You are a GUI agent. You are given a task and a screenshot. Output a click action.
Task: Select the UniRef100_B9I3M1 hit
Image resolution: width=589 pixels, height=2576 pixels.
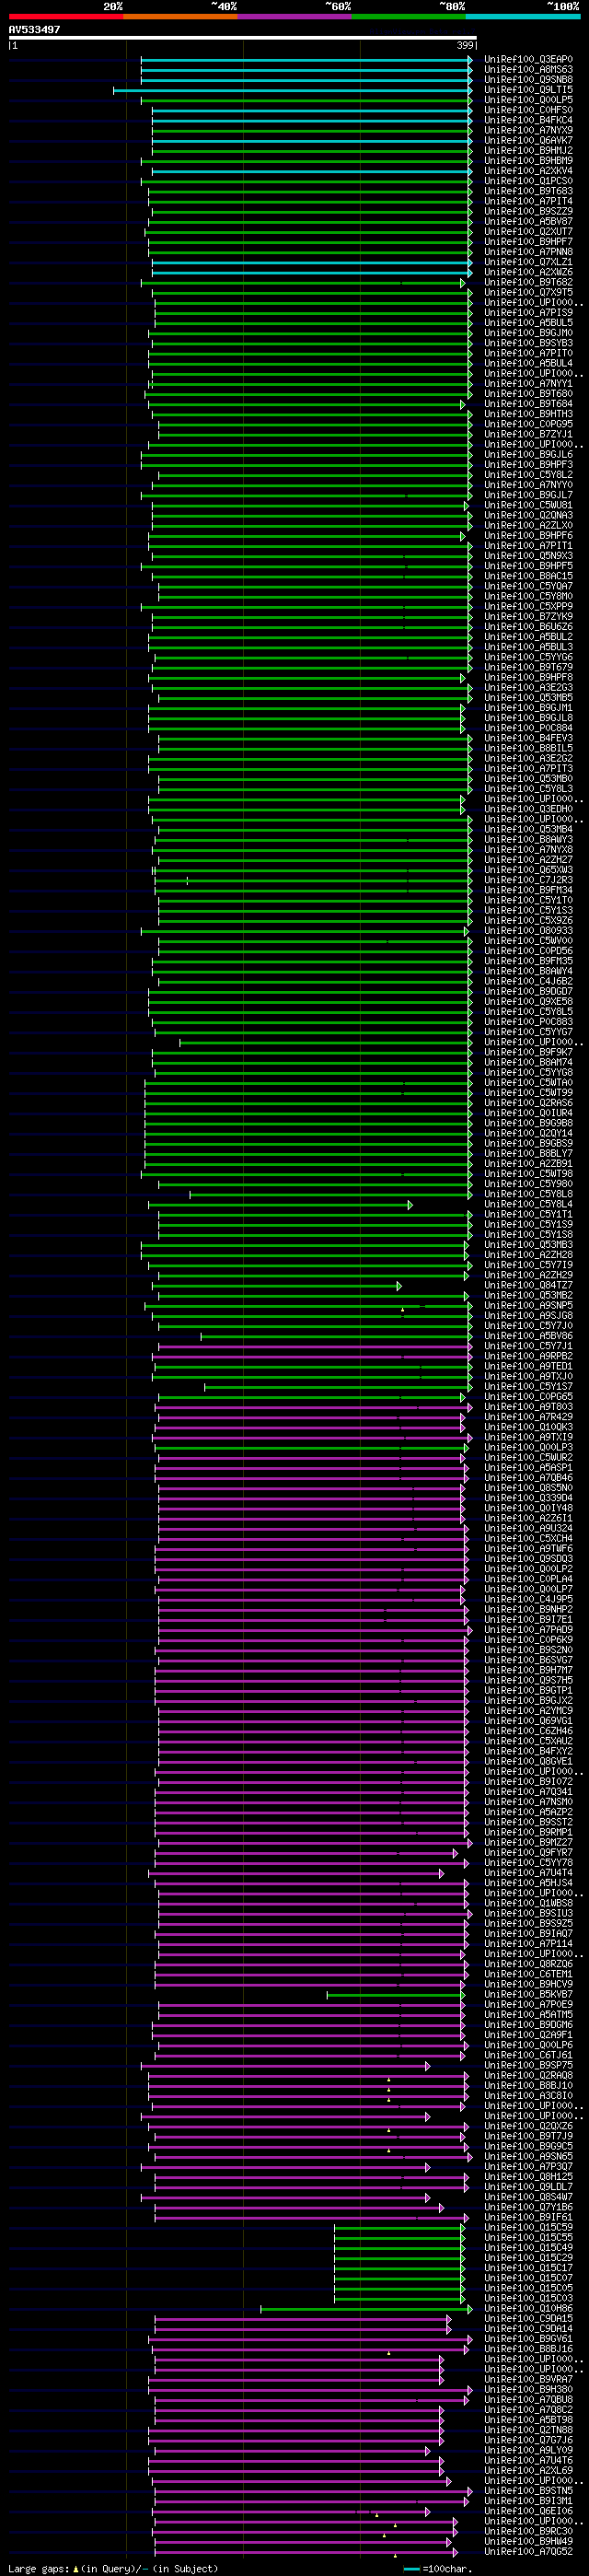tap(529, 2501)
